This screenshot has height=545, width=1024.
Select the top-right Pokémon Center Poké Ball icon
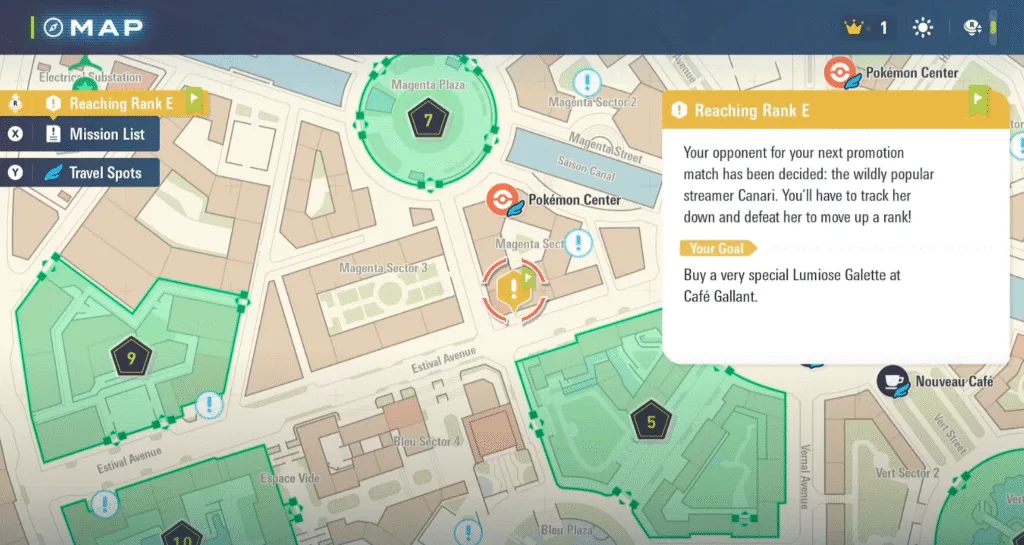(839, 72)
